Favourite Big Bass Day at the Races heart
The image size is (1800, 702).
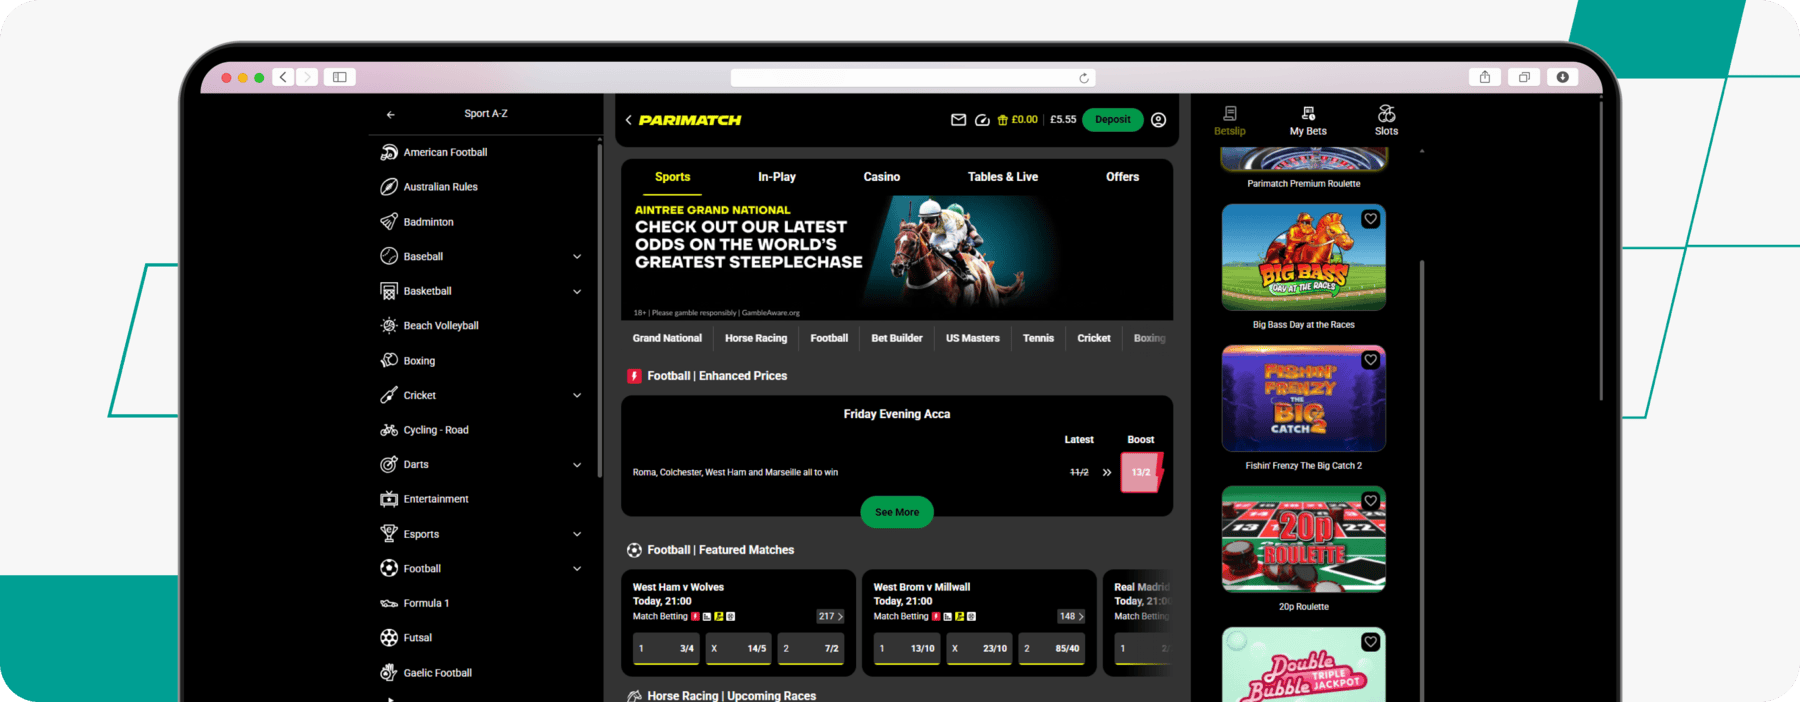tap(1370, 219)
